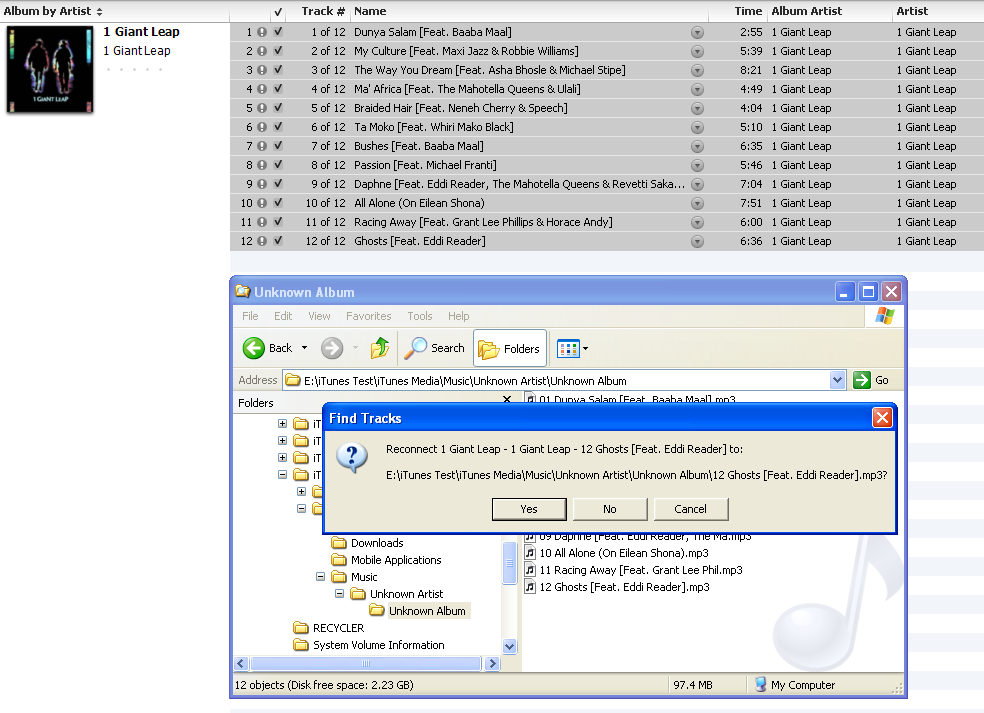
Task: Click My Computer icon in status bar
Action: pyautogui.click(x=761, y=684)
